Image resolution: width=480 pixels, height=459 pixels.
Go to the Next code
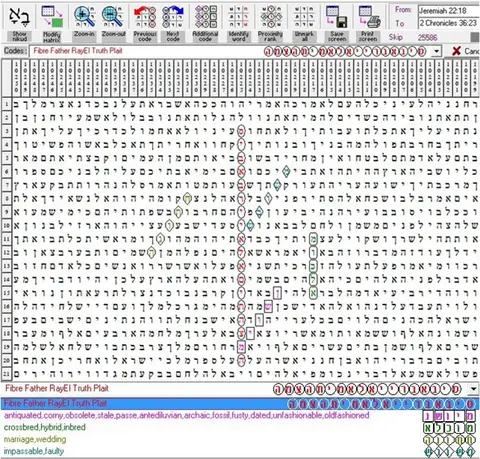pyautogui.click(x=173, y=23)
